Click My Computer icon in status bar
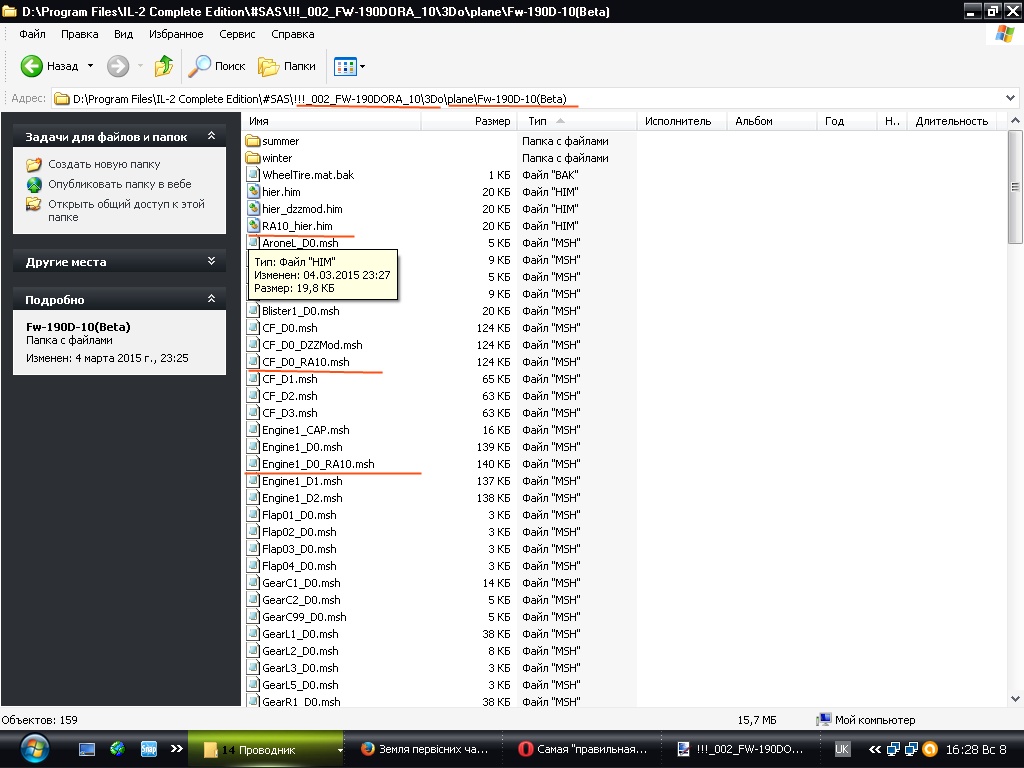 point(825,720)
